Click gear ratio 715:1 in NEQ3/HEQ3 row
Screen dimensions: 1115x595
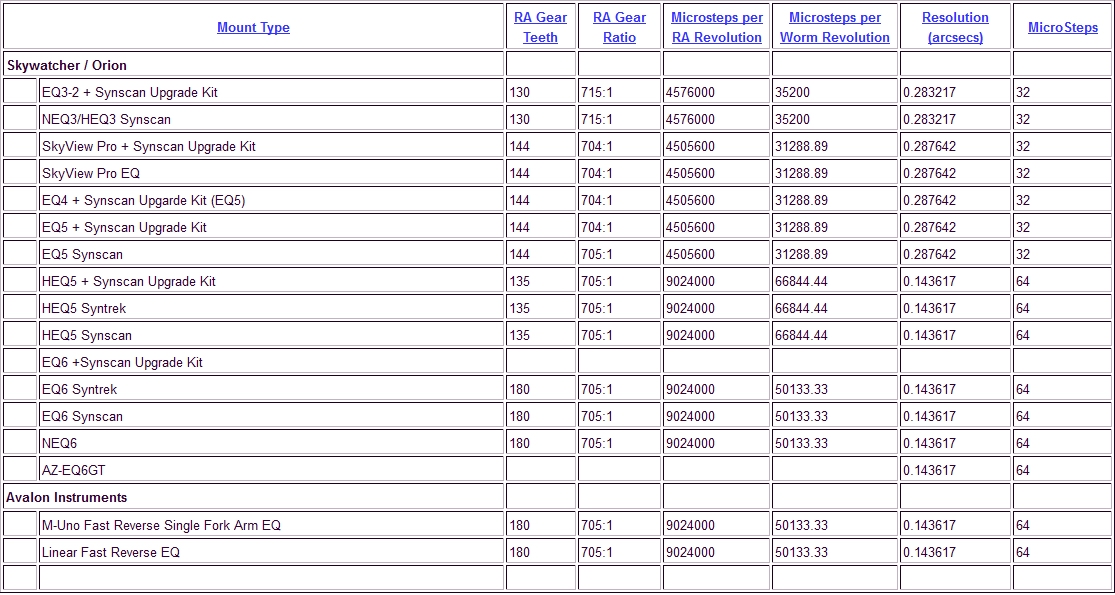tap(597, 119)
